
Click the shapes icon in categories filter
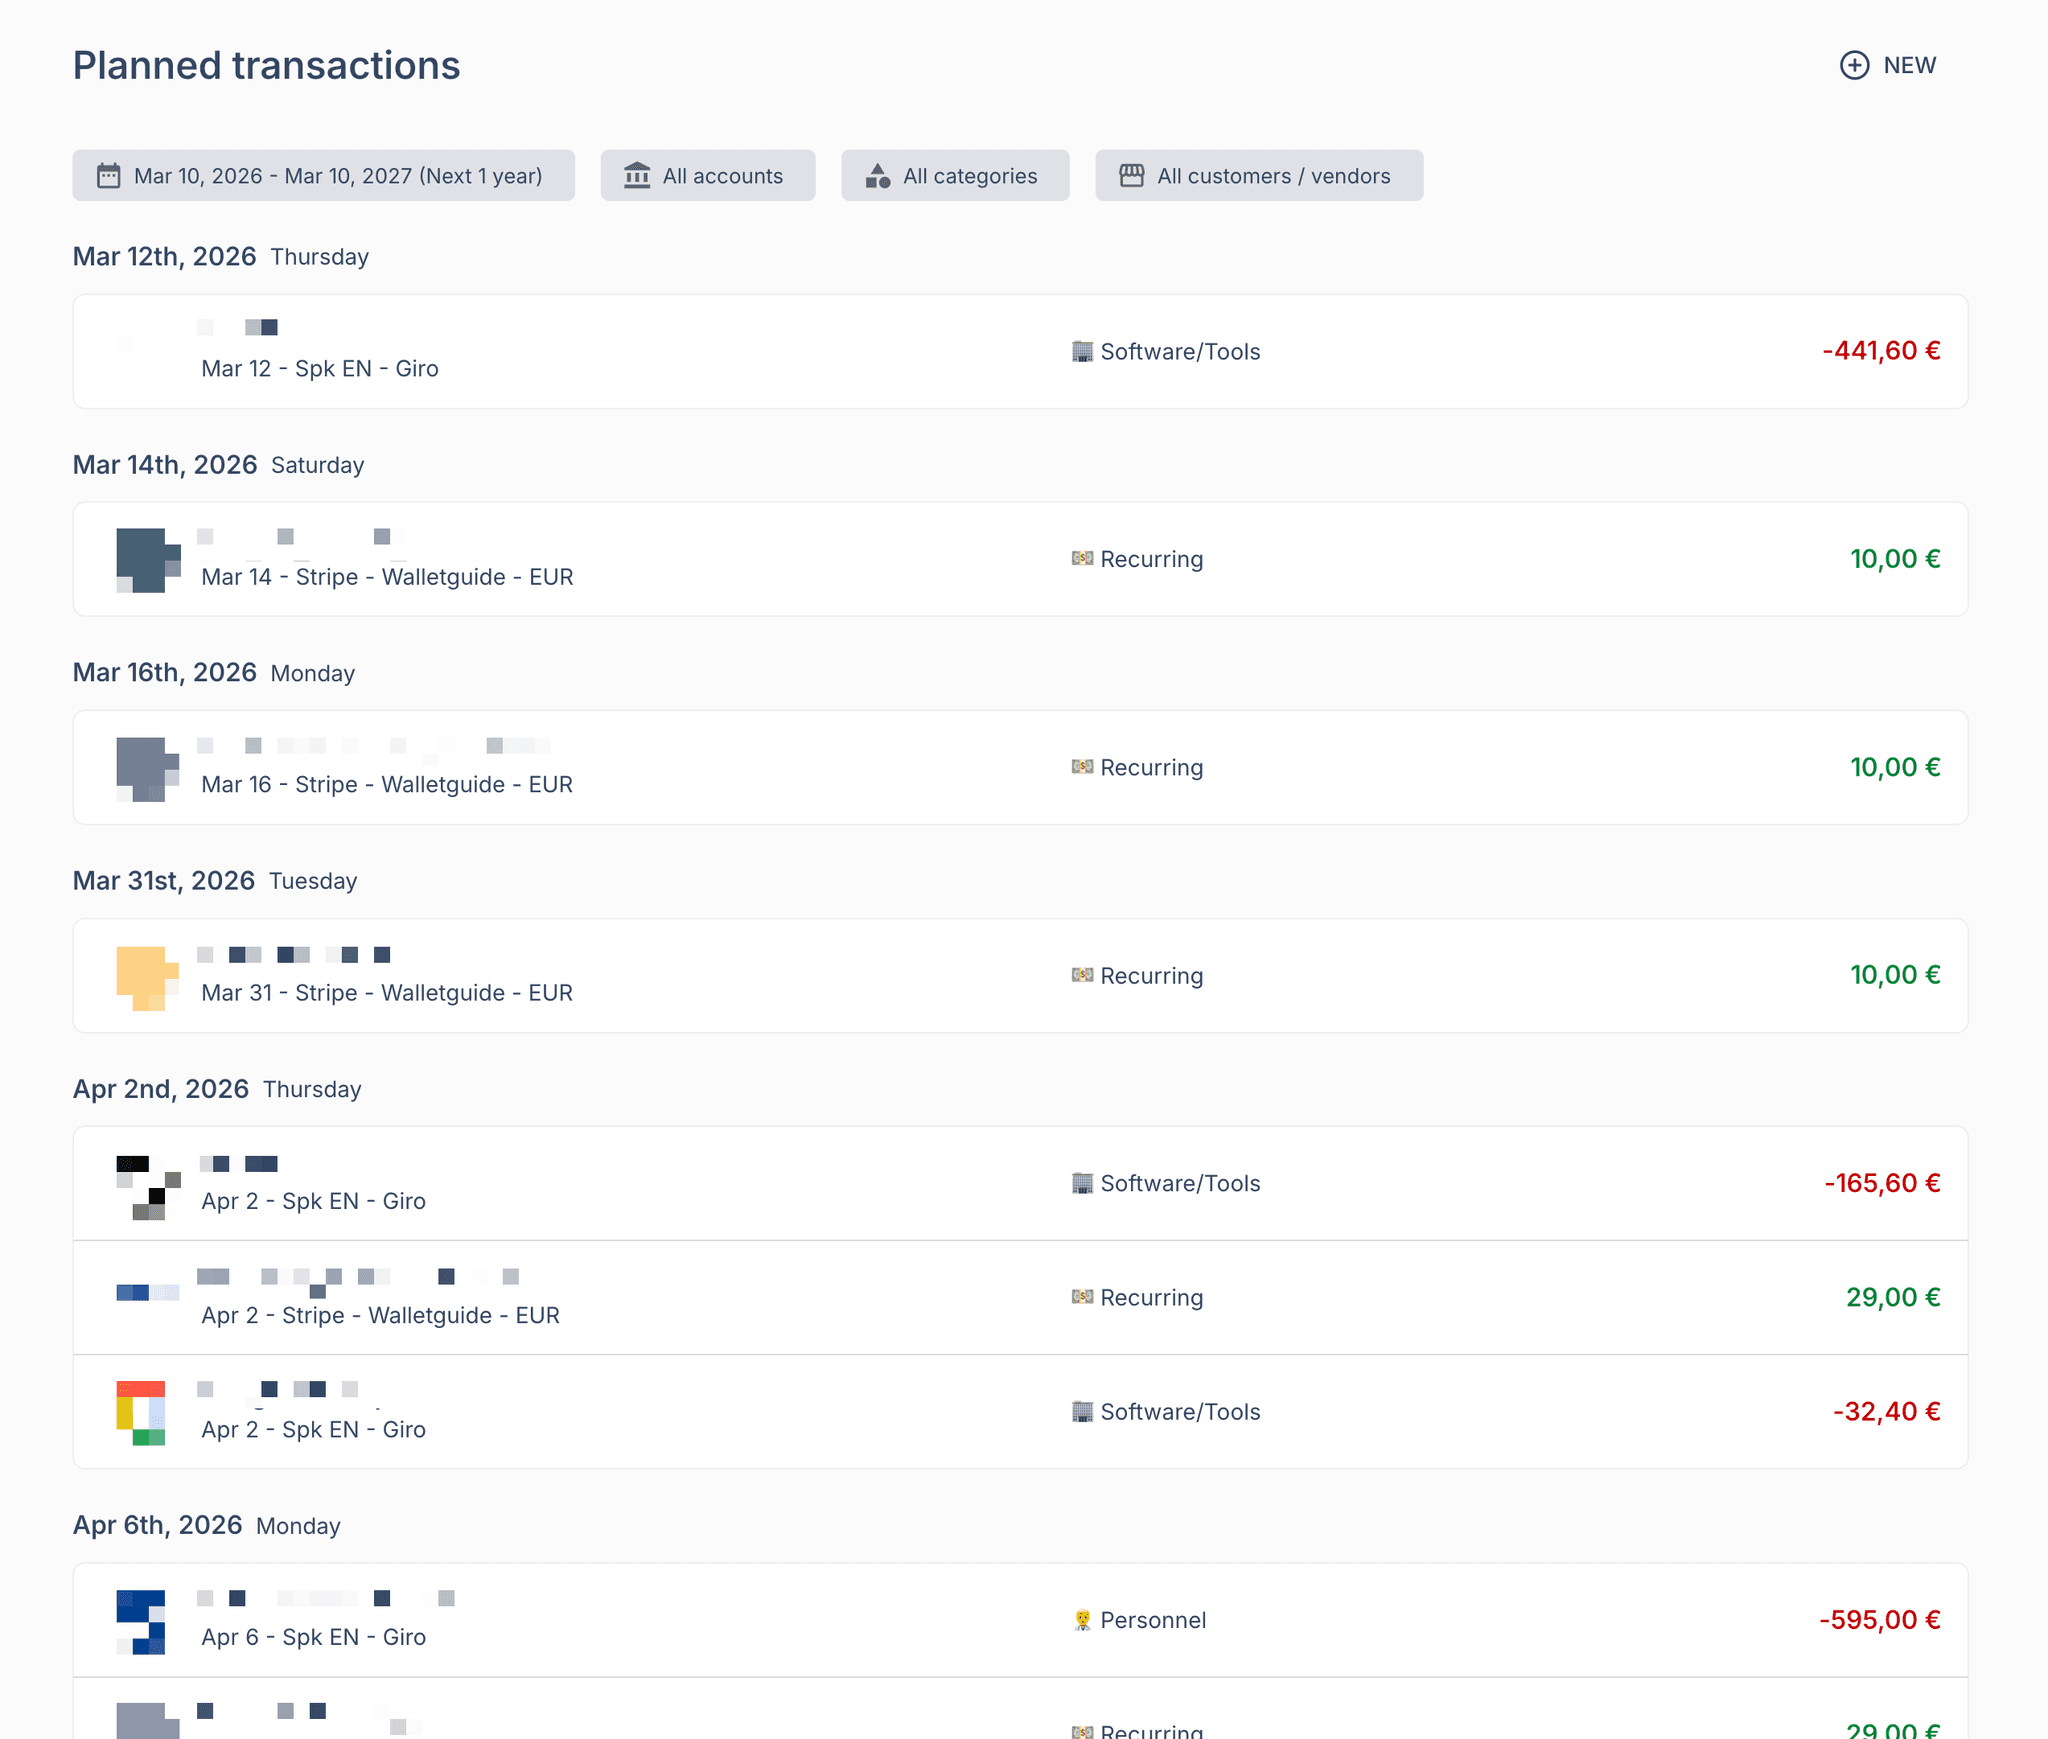pos(878,176)
